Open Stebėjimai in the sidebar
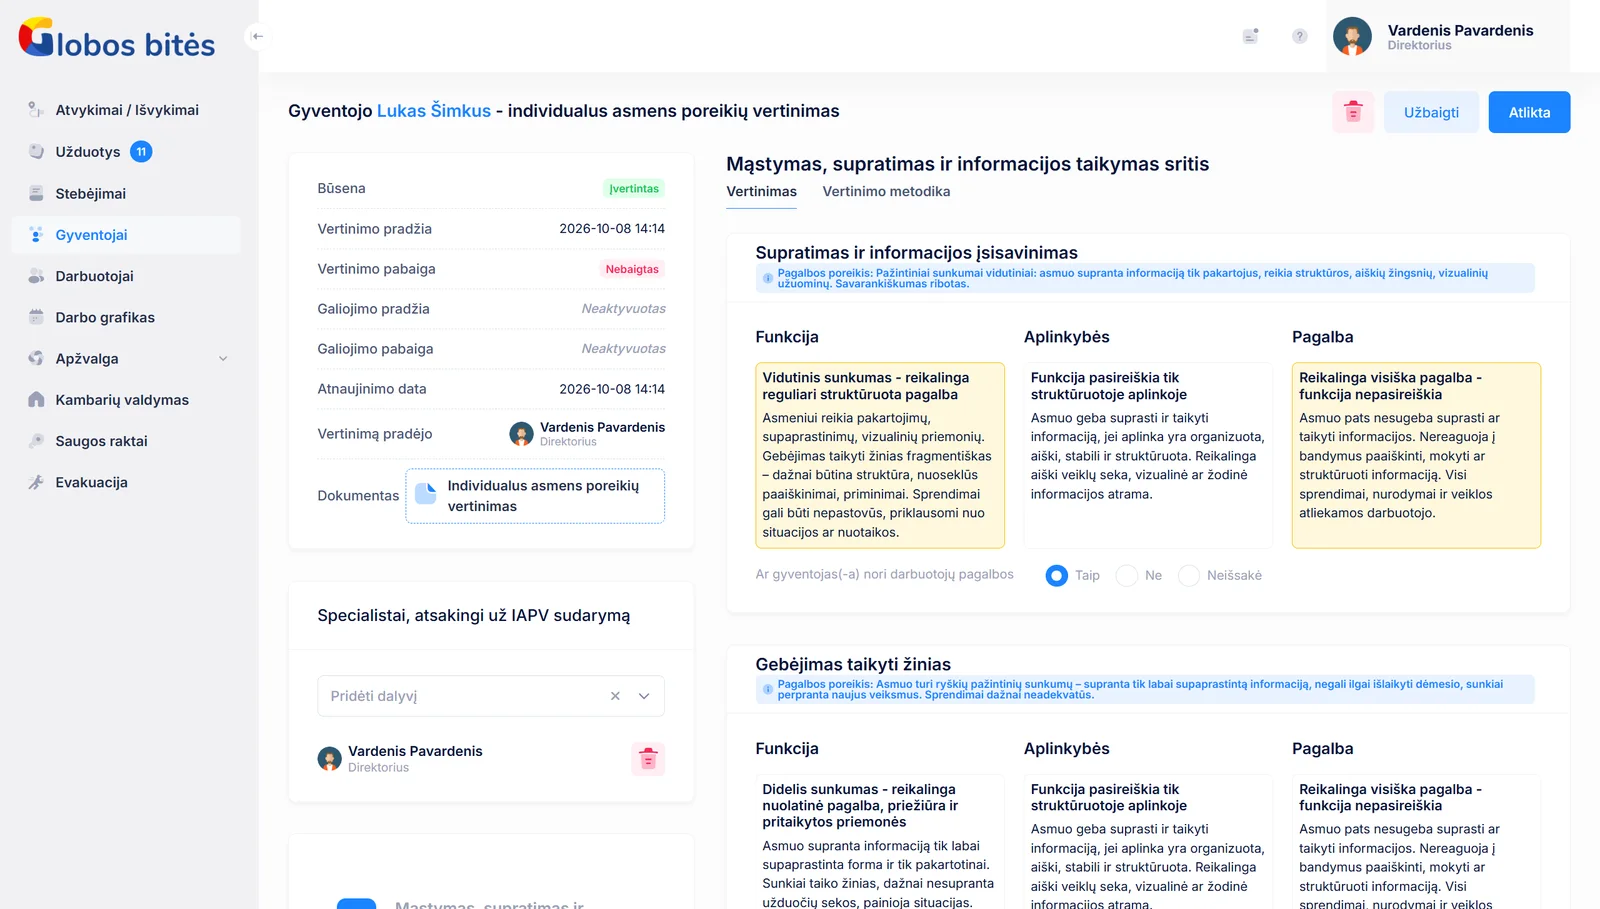1600x909 pixels. (x=126, y=193)
